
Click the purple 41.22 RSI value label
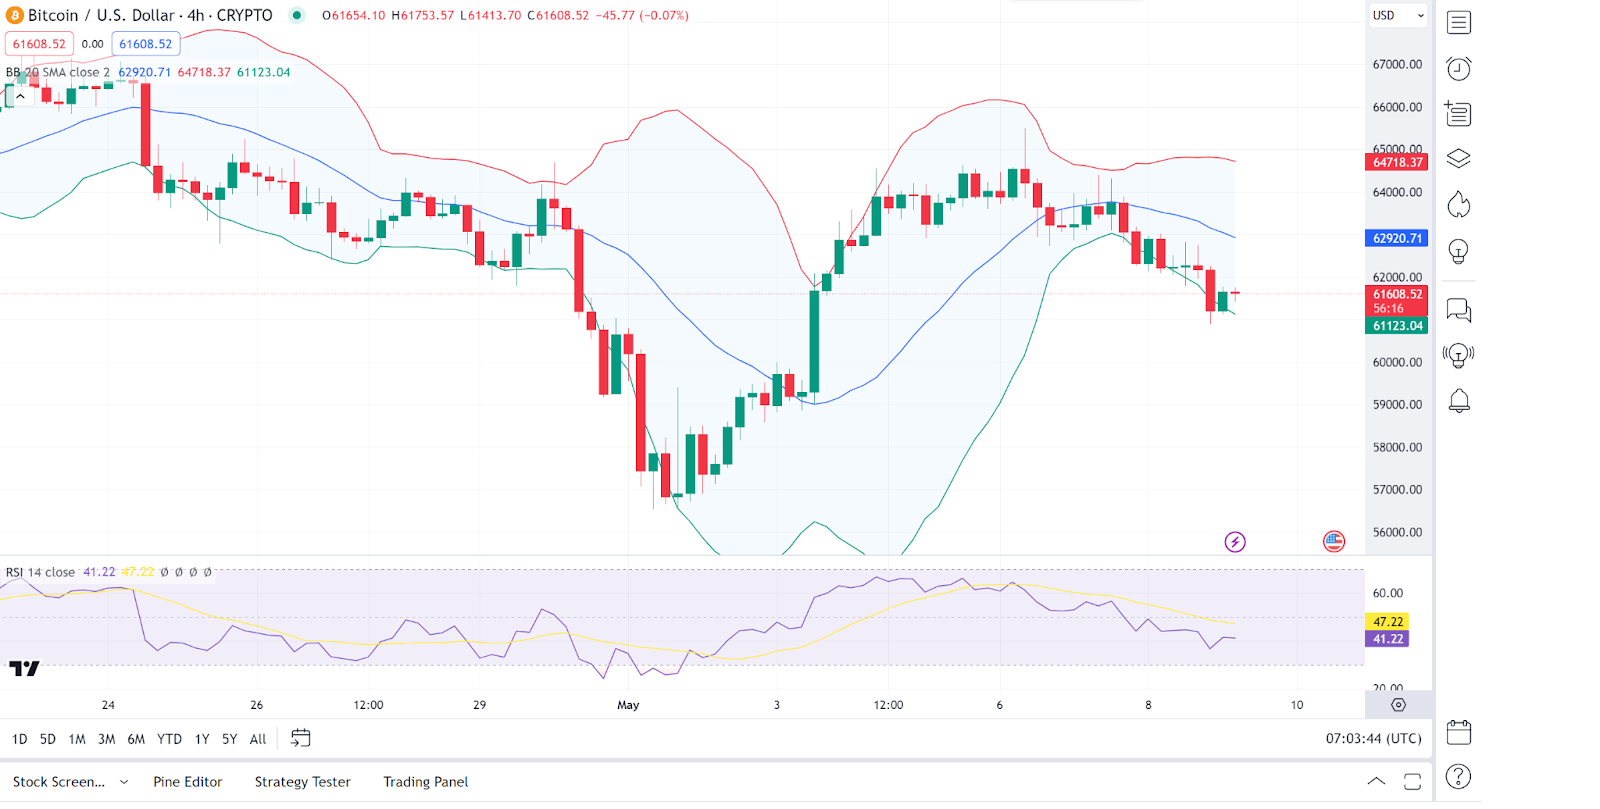[x=1387, y=639]
